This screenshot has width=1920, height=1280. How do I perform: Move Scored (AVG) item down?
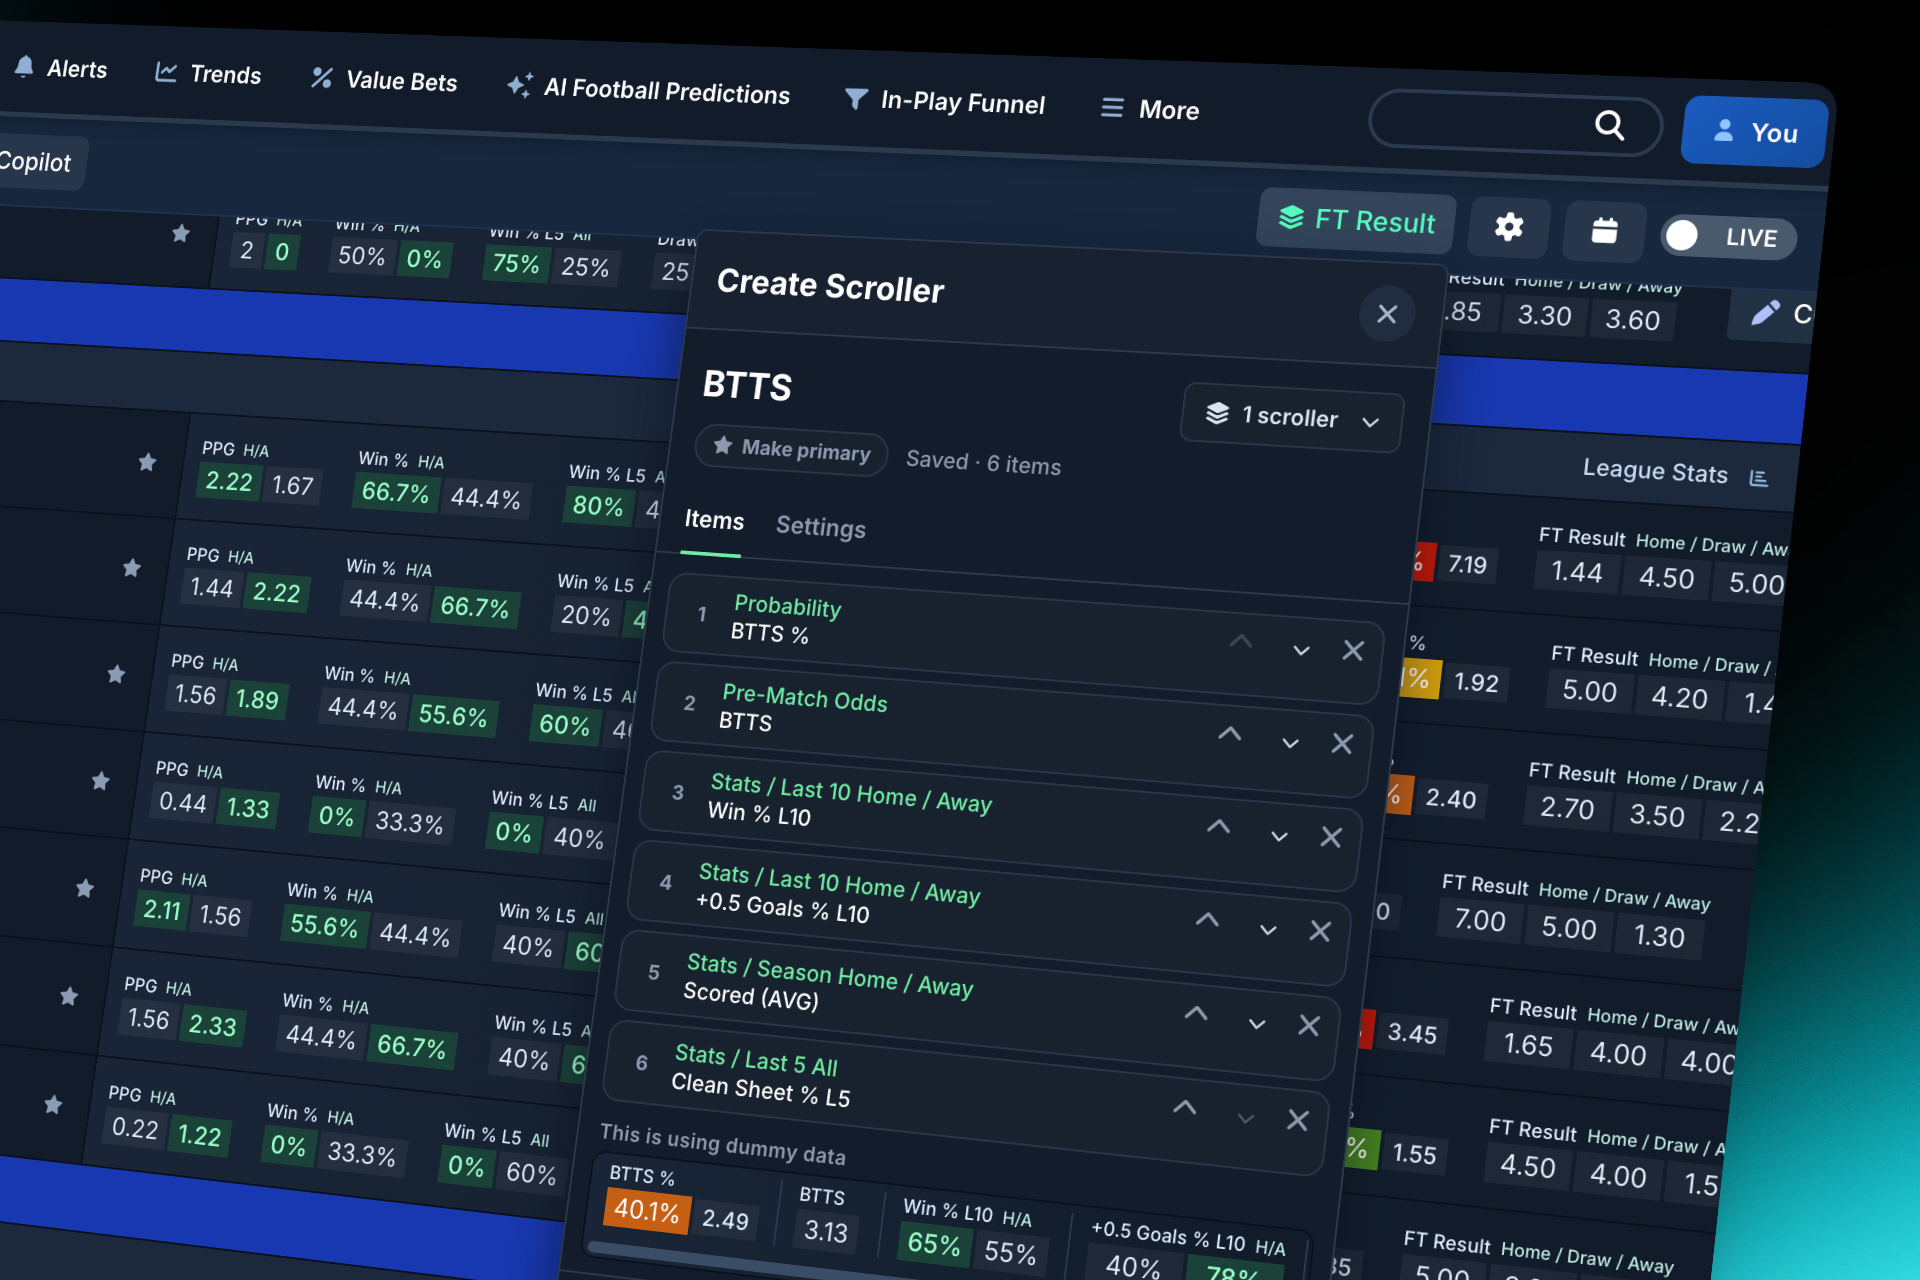(x=1257, y=1024)
